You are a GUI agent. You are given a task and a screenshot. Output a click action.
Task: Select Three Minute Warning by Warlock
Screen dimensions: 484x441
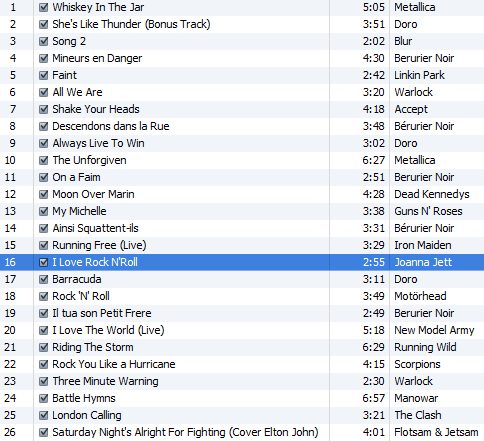tap(242, 381)
